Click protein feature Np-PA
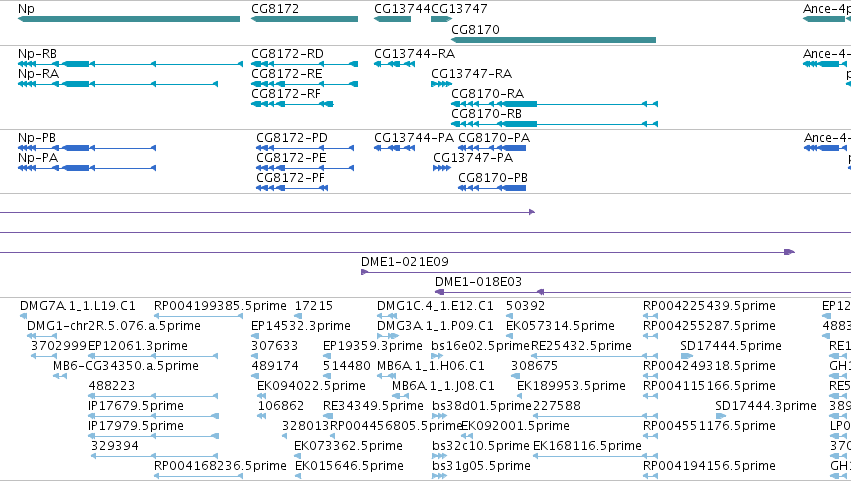 pyautogui.click(x=87, y=168)
